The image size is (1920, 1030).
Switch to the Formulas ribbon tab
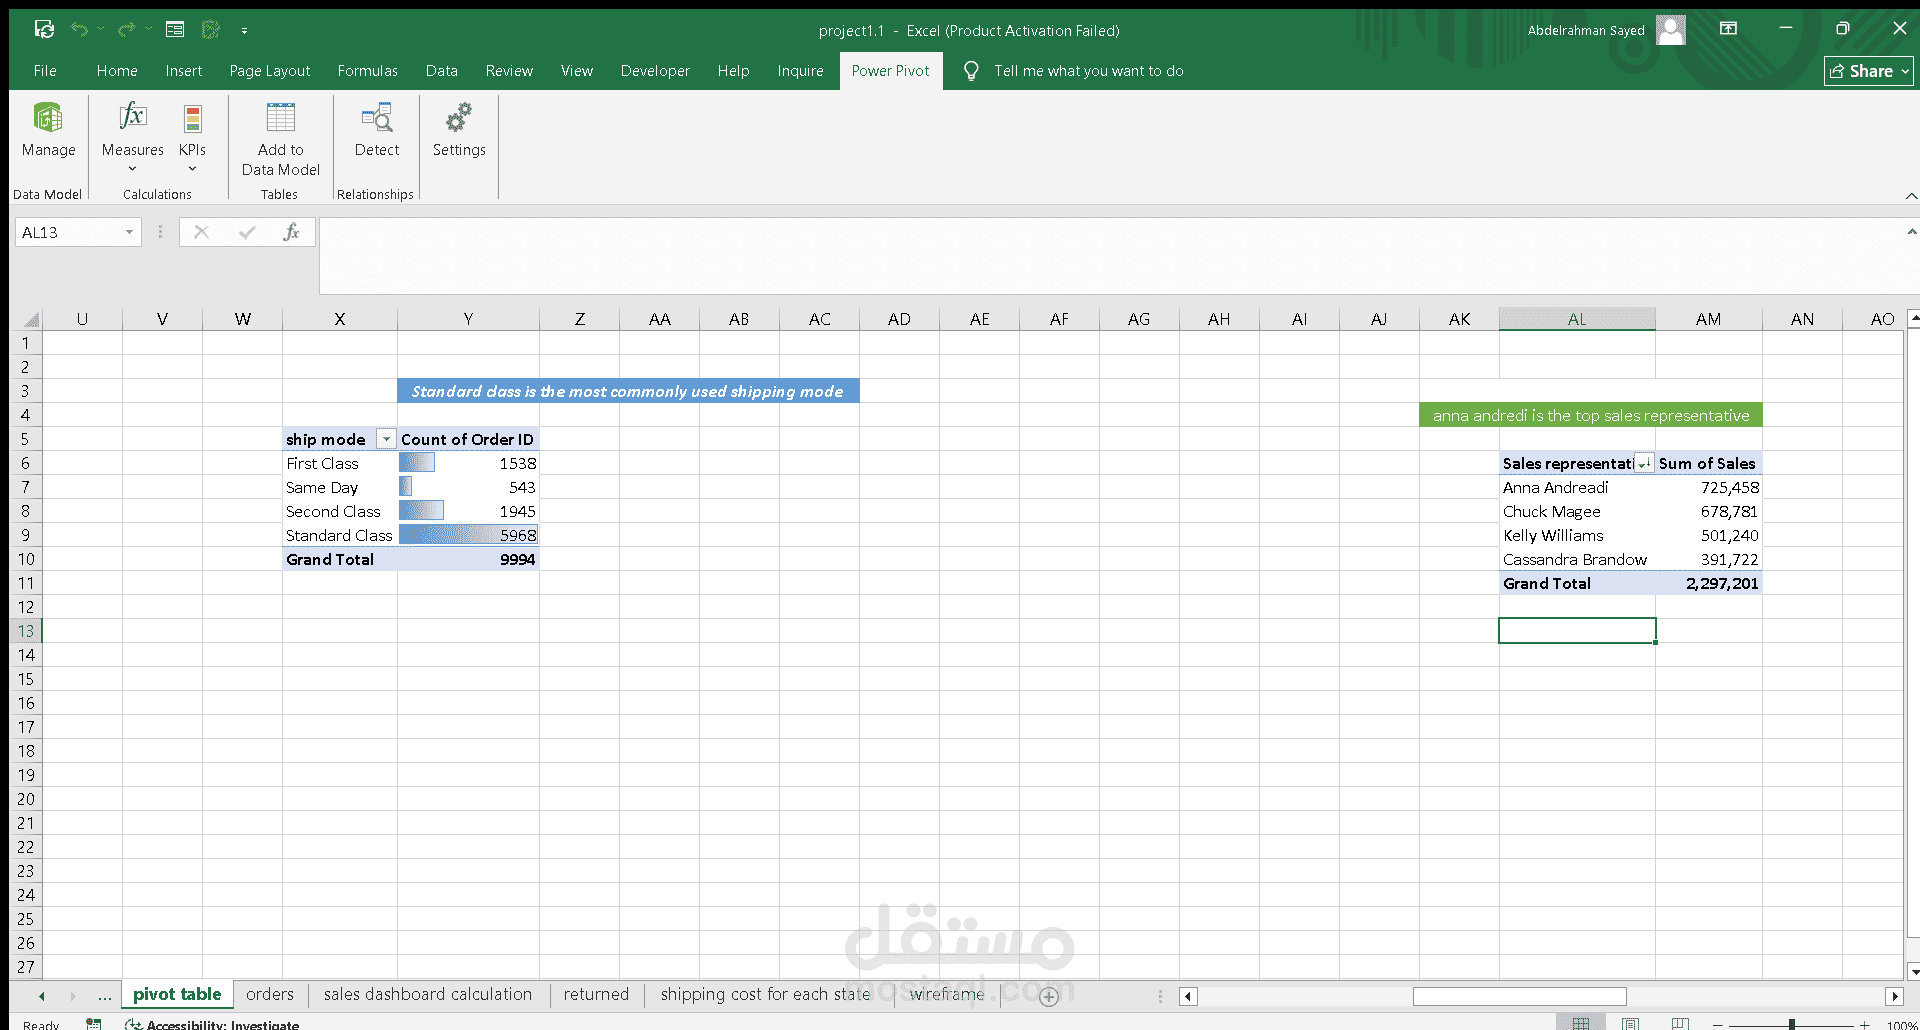(367, 71)
